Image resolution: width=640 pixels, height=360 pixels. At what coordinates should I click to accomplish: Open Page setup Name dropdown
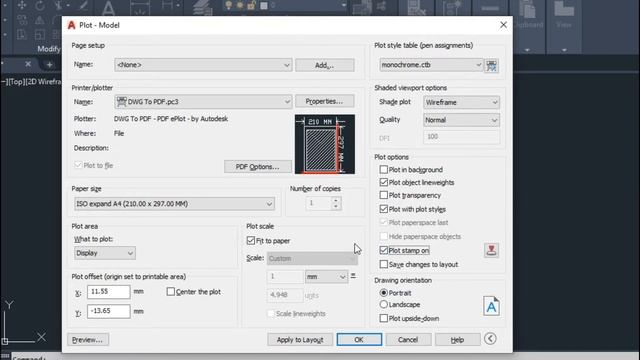pos(203,65)
